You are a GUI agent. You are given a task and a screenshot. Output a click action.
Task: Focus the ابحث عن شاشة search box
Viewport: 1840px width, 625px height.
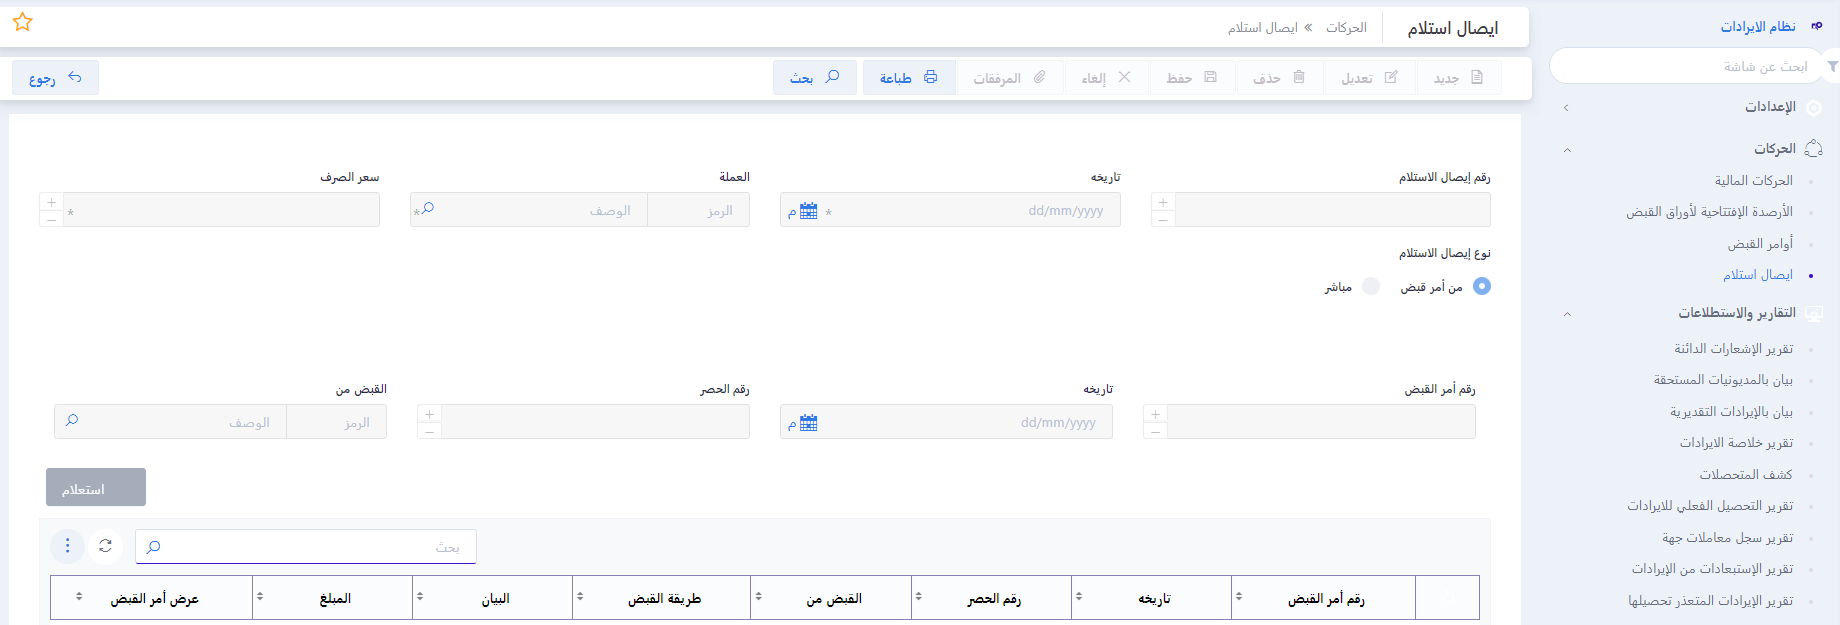[1688, 66]
